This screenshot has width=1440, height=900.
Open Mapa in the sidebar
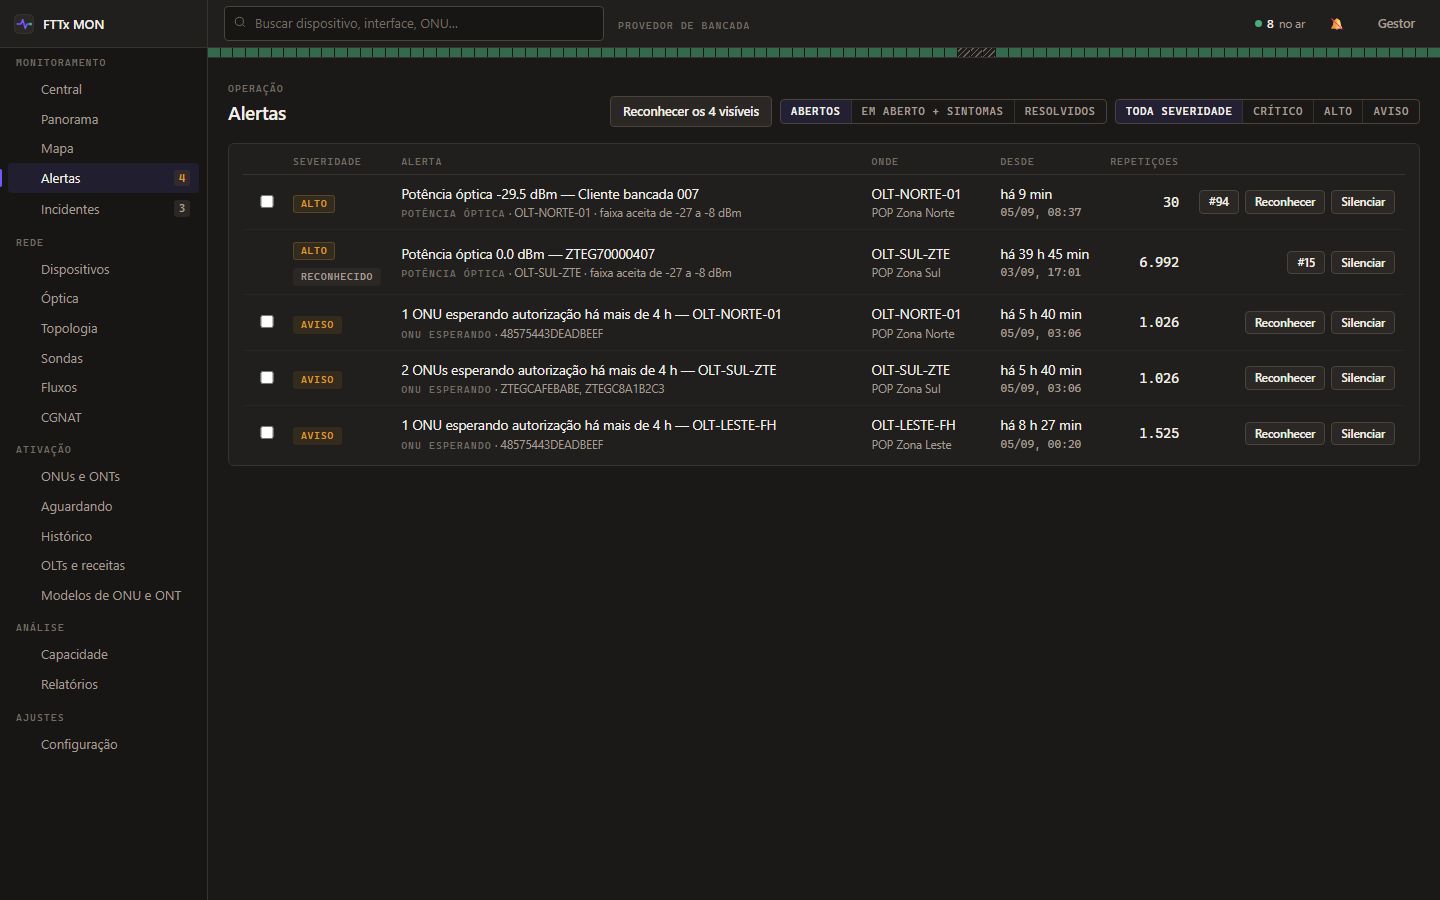click(x=103, y=149)
